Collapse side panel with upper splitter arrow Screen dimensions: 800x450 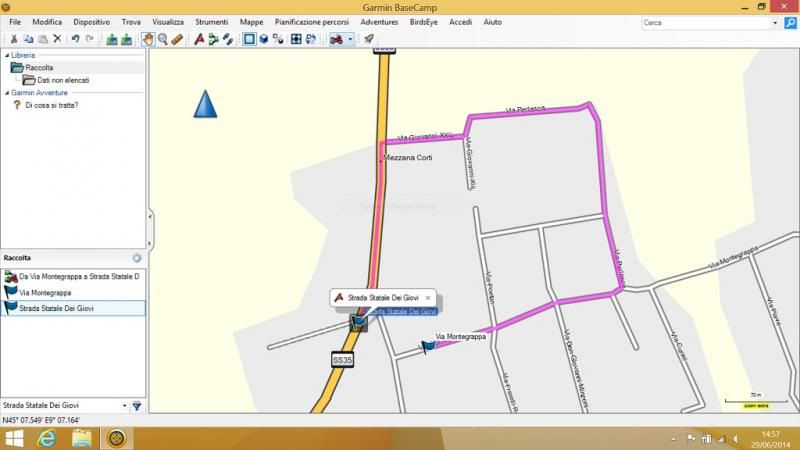click(150, 217)
